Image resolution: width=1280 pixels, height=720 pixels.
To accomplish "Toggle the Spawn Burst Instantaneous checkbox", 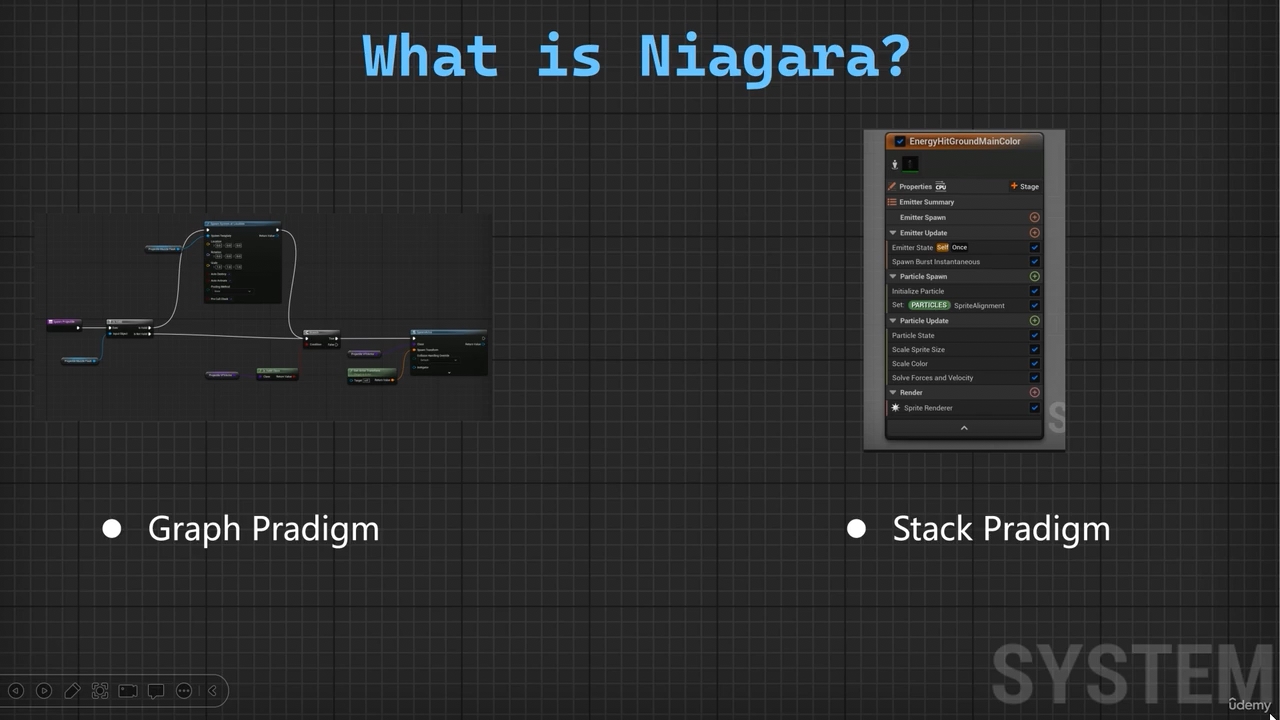I will 1034,262.
